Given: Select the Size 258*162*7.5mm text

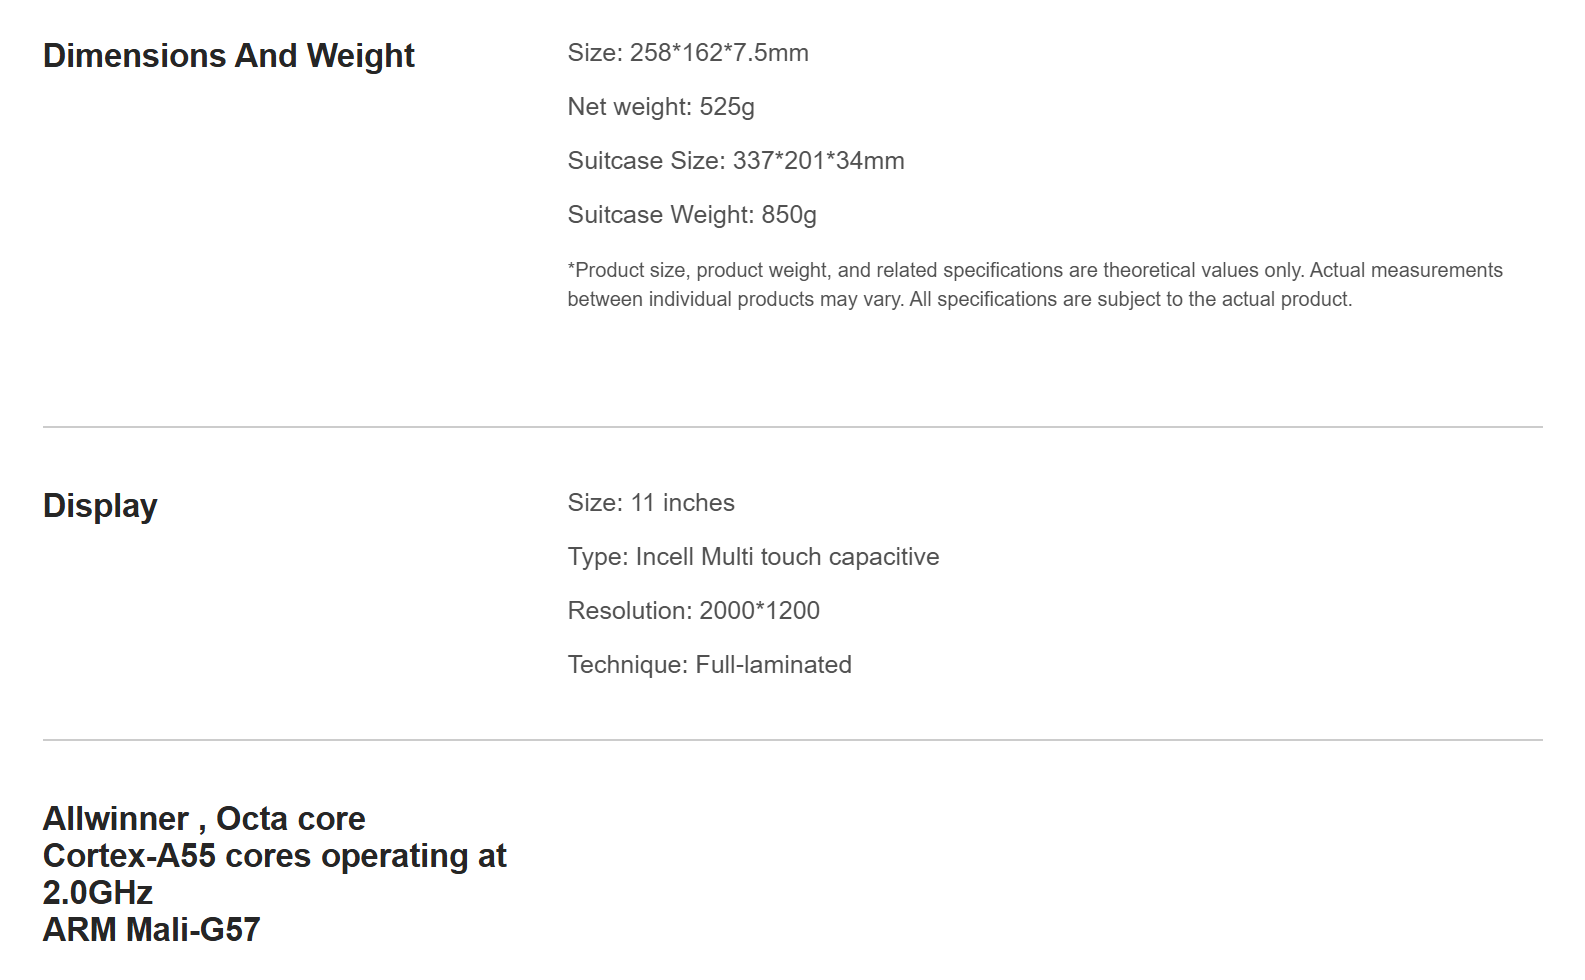Looking at the screenshot, I should click(688, 53).
